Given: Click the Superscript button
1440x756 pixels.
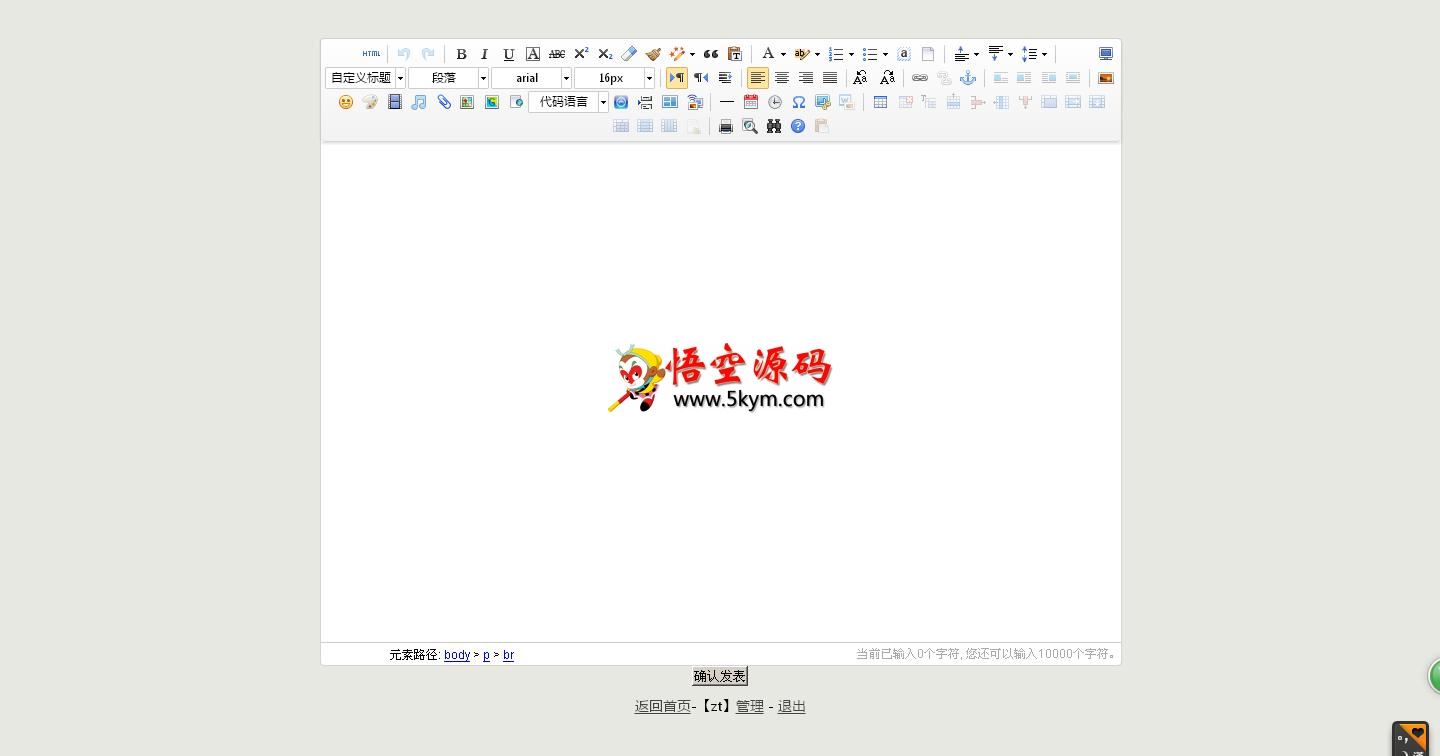Looking at the screenshot, I should 581,54.
